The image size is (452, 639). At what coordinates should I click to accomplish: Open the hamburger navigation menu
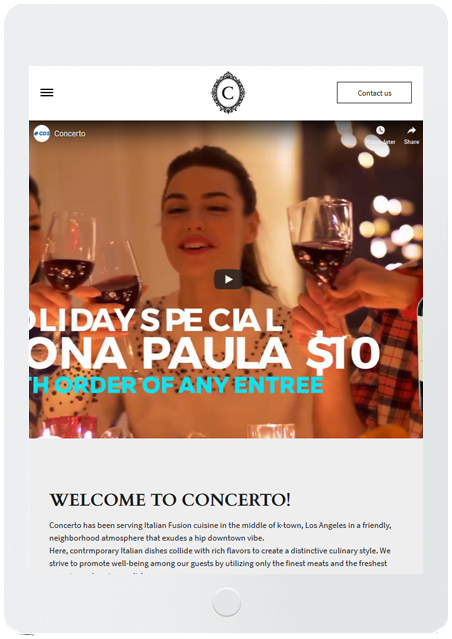[x=47, y=93]
